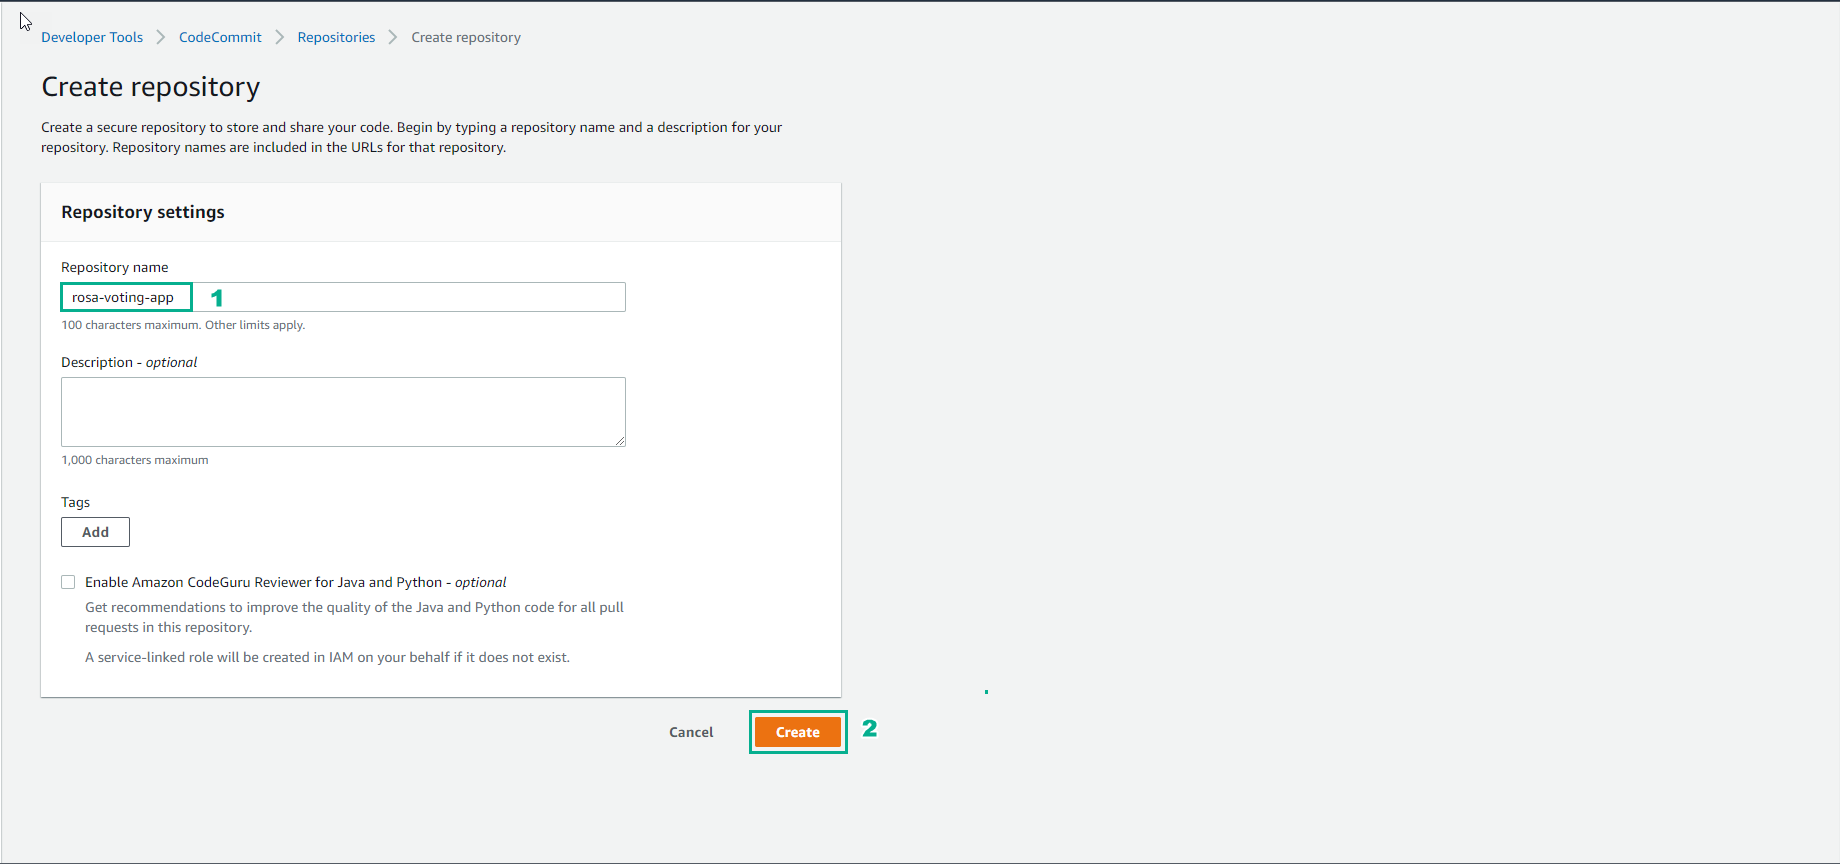Click the chevron after CodeCommit breadcrumb
Image resolution: width=1840 pixels, height=864 pixels.
pyautogui.click(x=280, y=37)
